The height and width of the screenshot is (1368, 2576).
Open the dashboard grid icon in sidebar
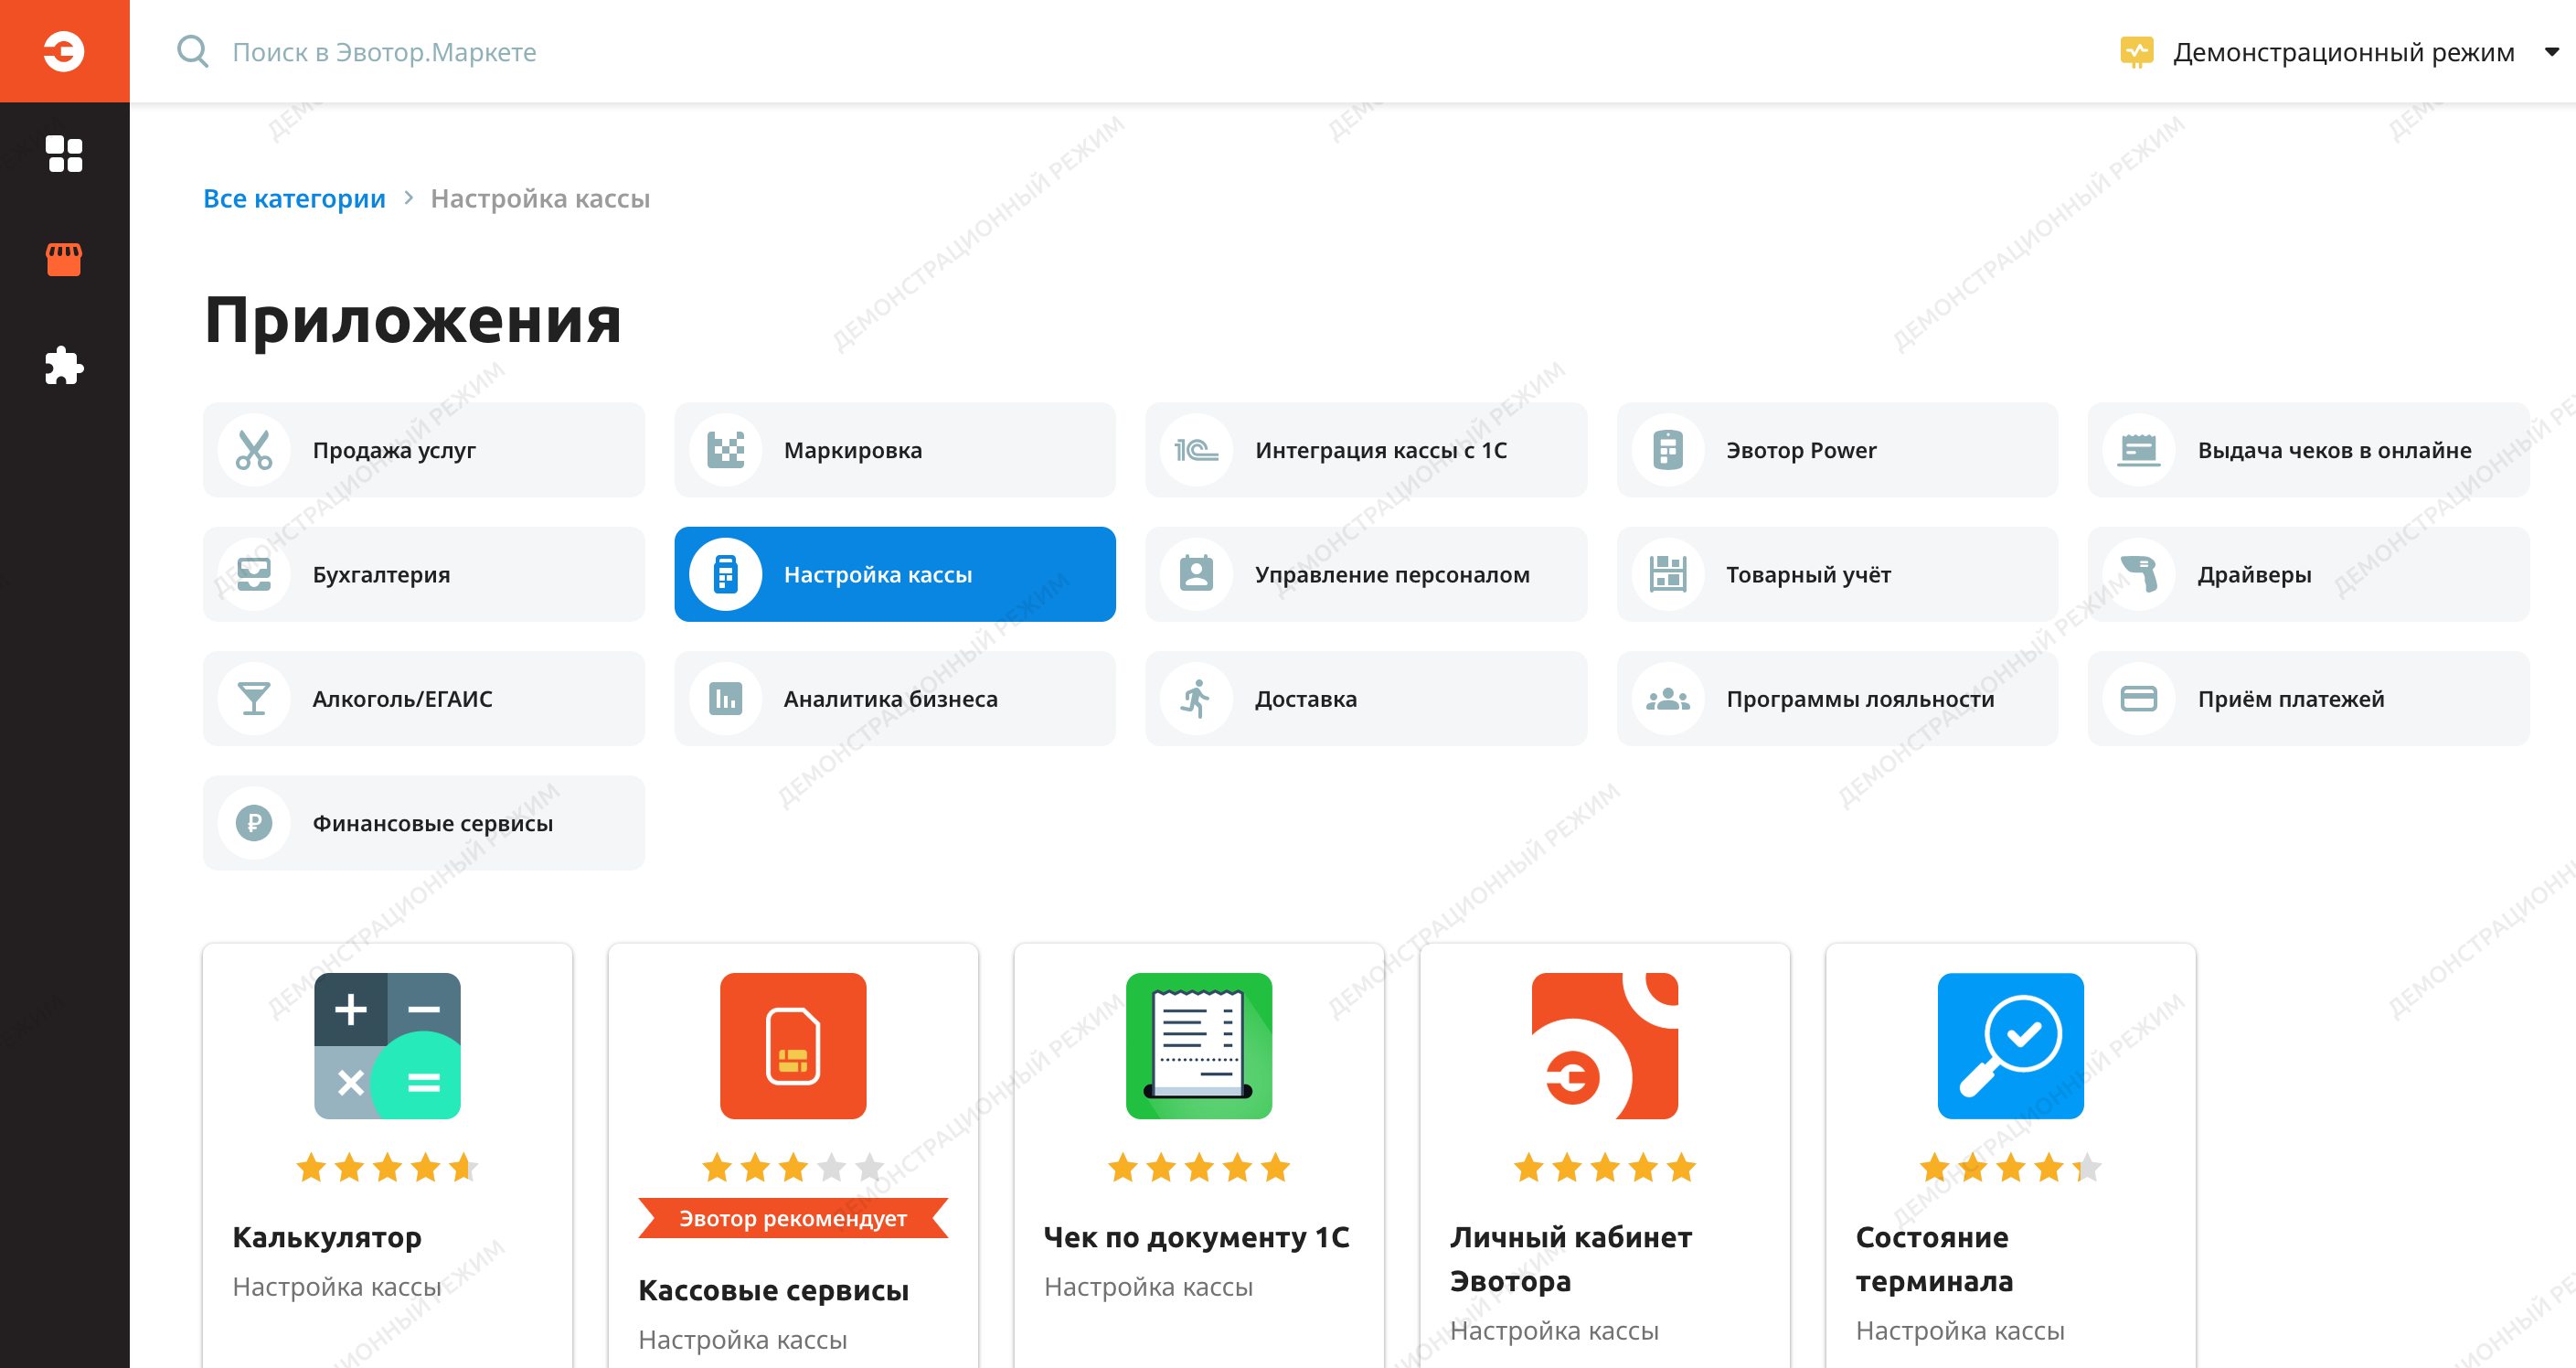point(64,154)
